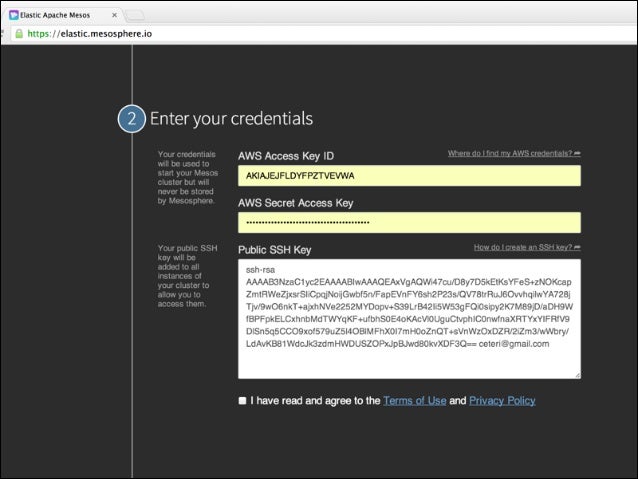Image resolution: width=638 pixels, height=479 pixels.
Task: Close the Elastic Apache Mesos tab
Action: 114,15
